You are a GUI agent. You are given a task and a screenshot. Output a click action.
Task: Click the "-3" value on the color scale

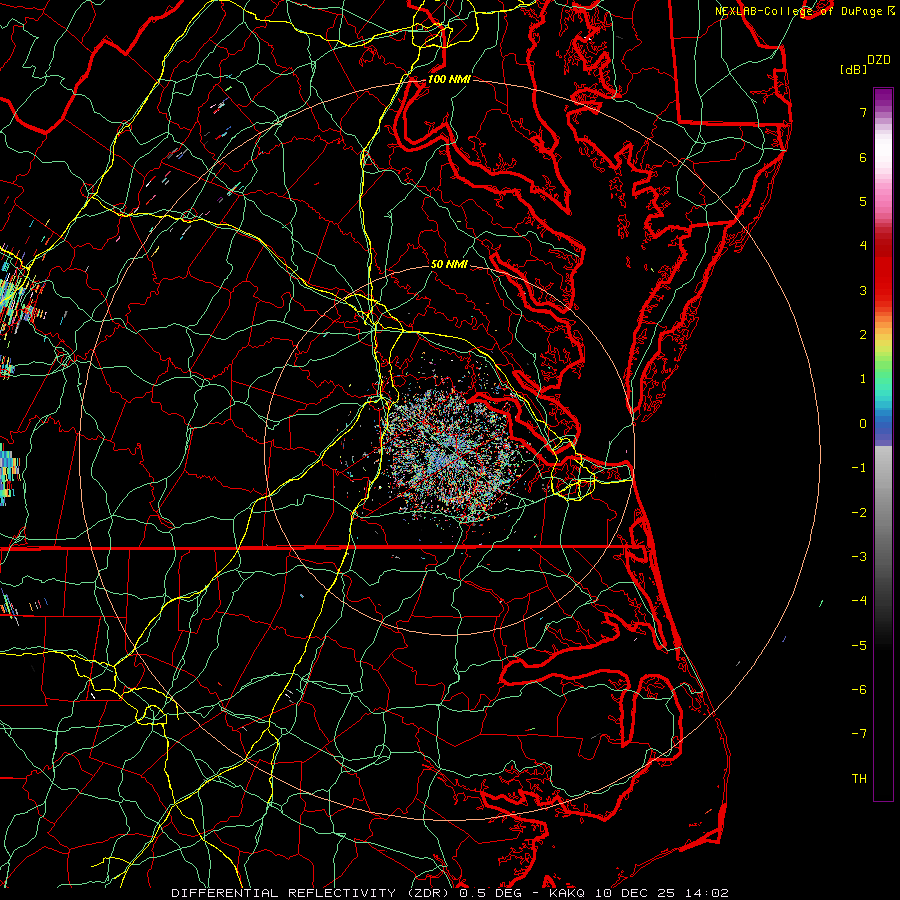tap(859, 557)
